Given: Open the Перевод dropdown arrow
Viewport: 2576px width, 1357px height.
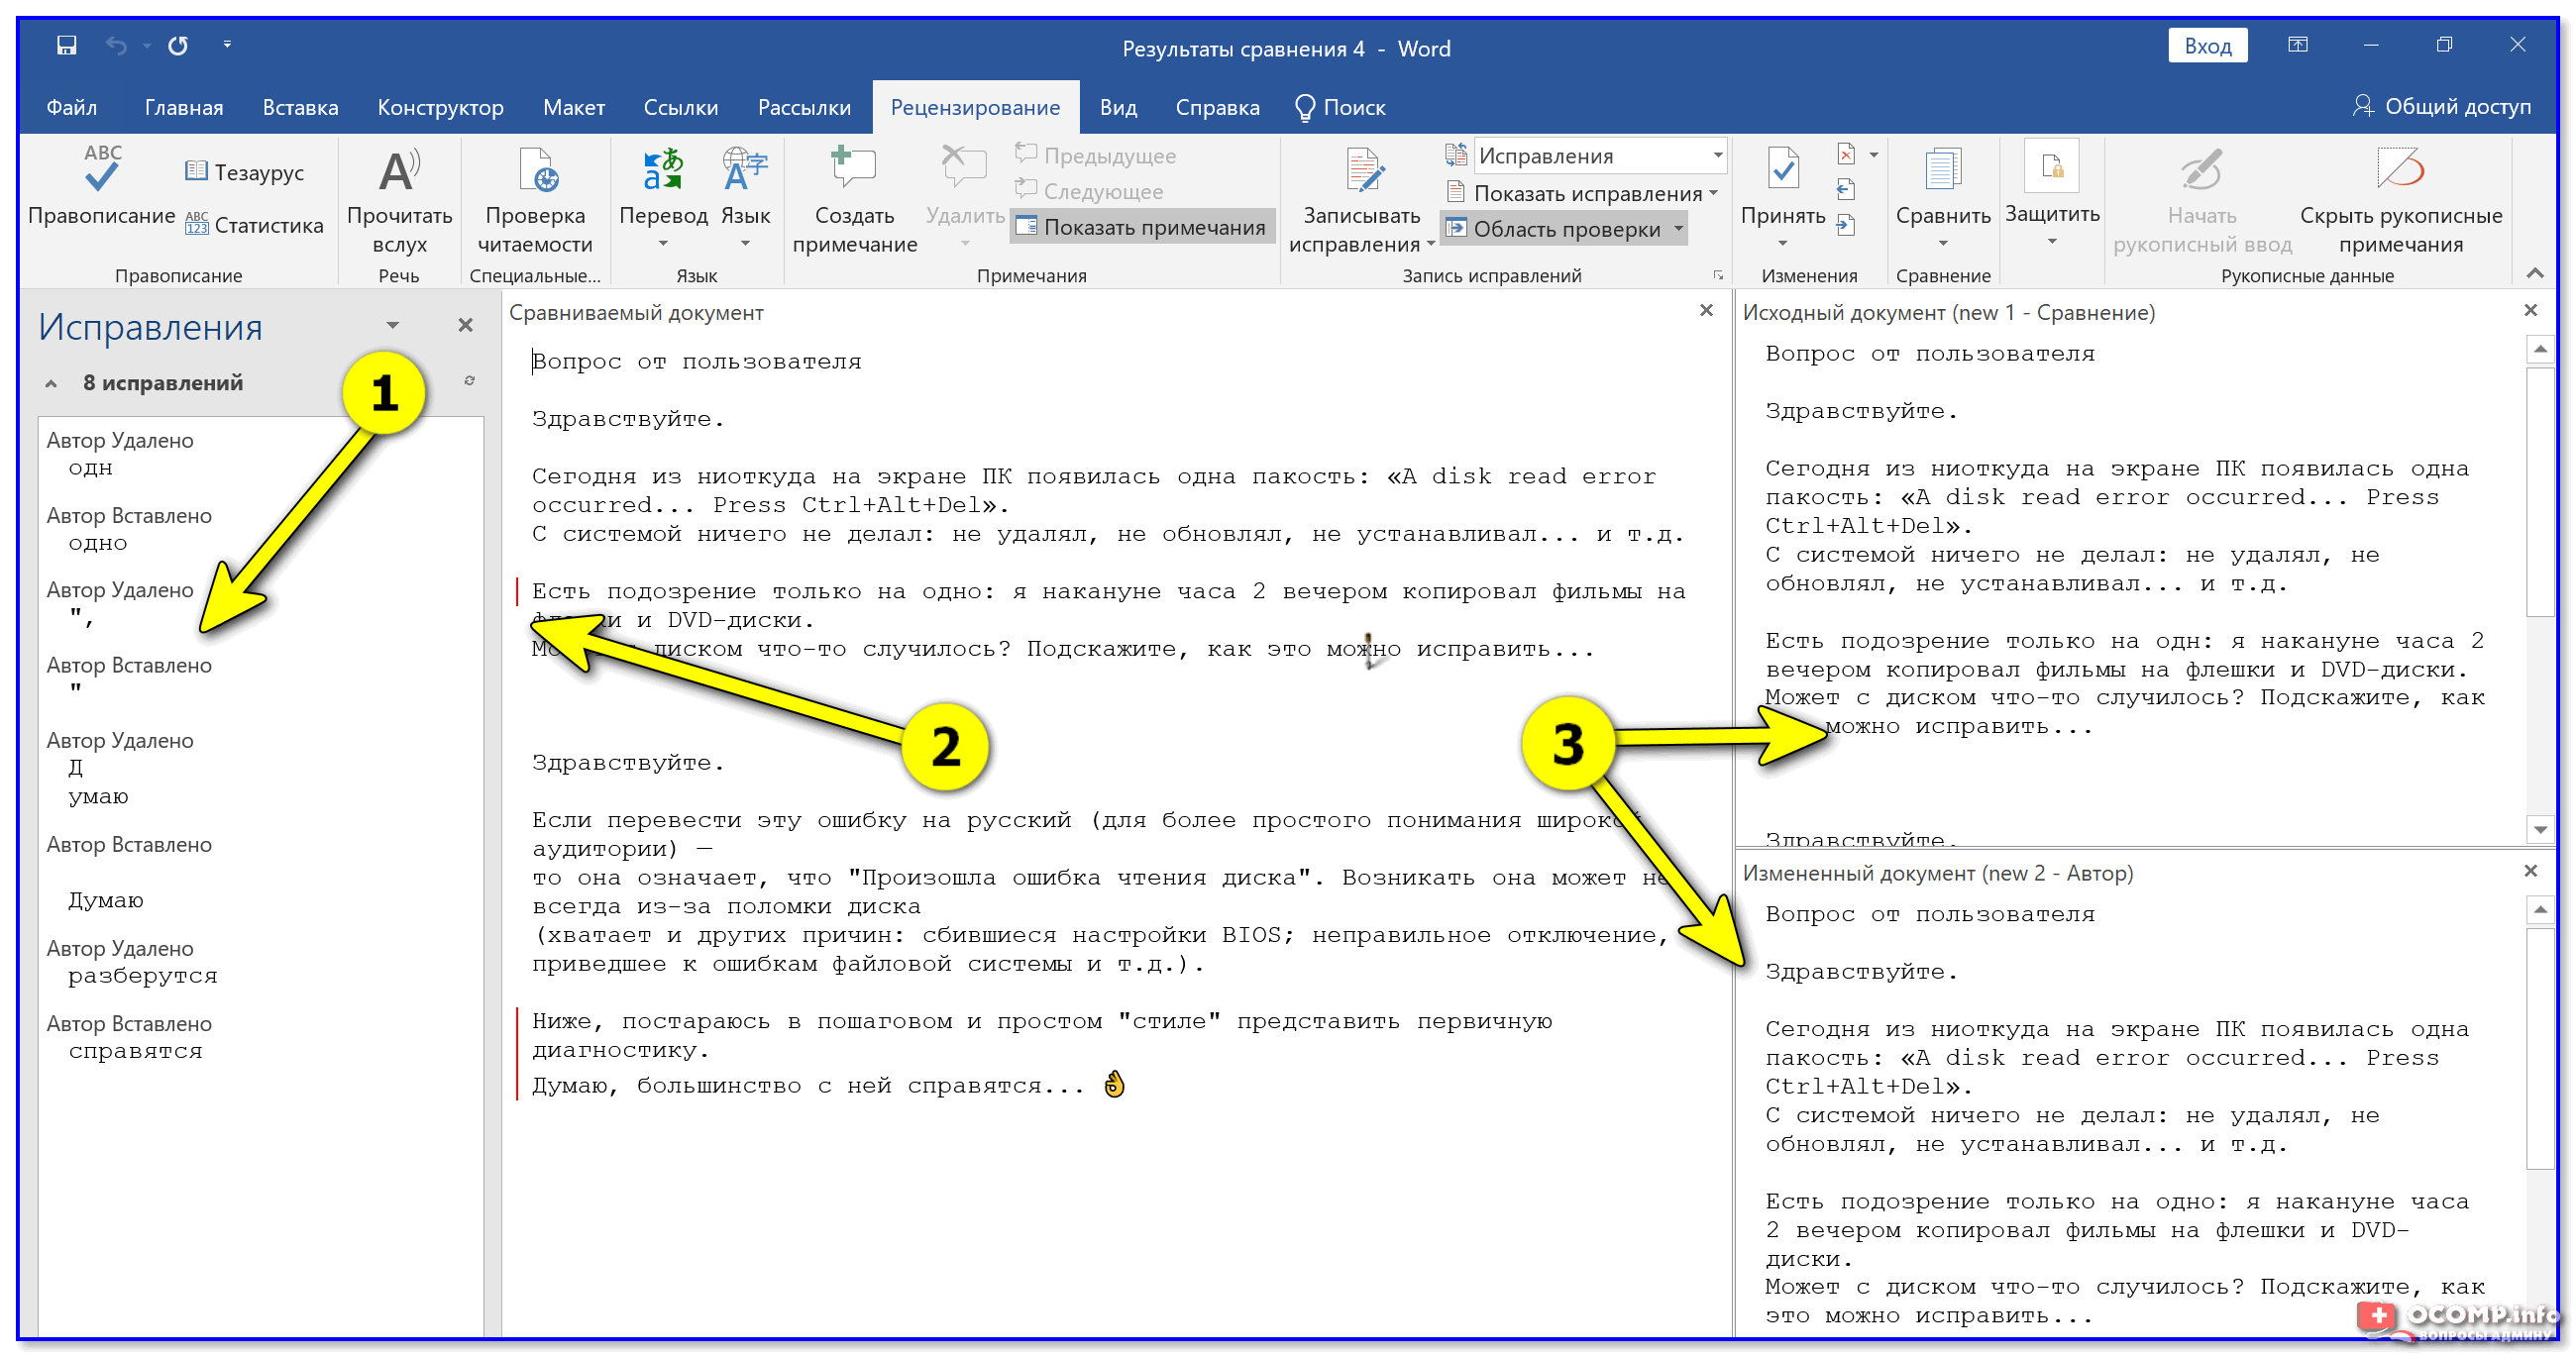Looking at the screenshot, I should [662, 244].
